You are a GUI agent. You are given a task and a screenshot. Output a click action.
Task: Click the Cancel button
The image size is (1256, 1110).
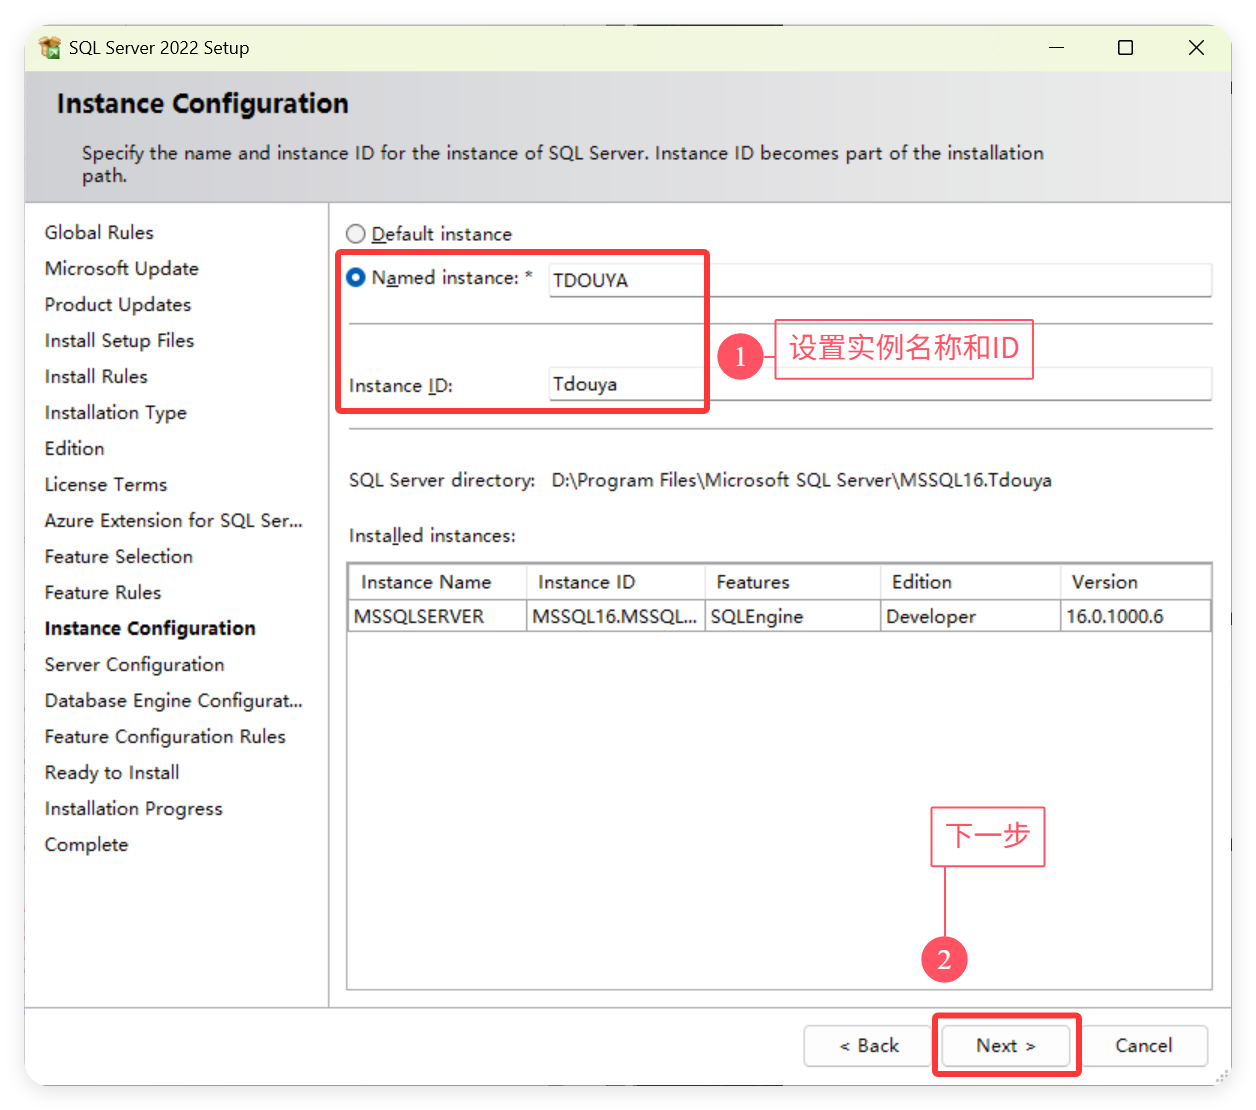pyautogui.click(x=1144, y=1045)
